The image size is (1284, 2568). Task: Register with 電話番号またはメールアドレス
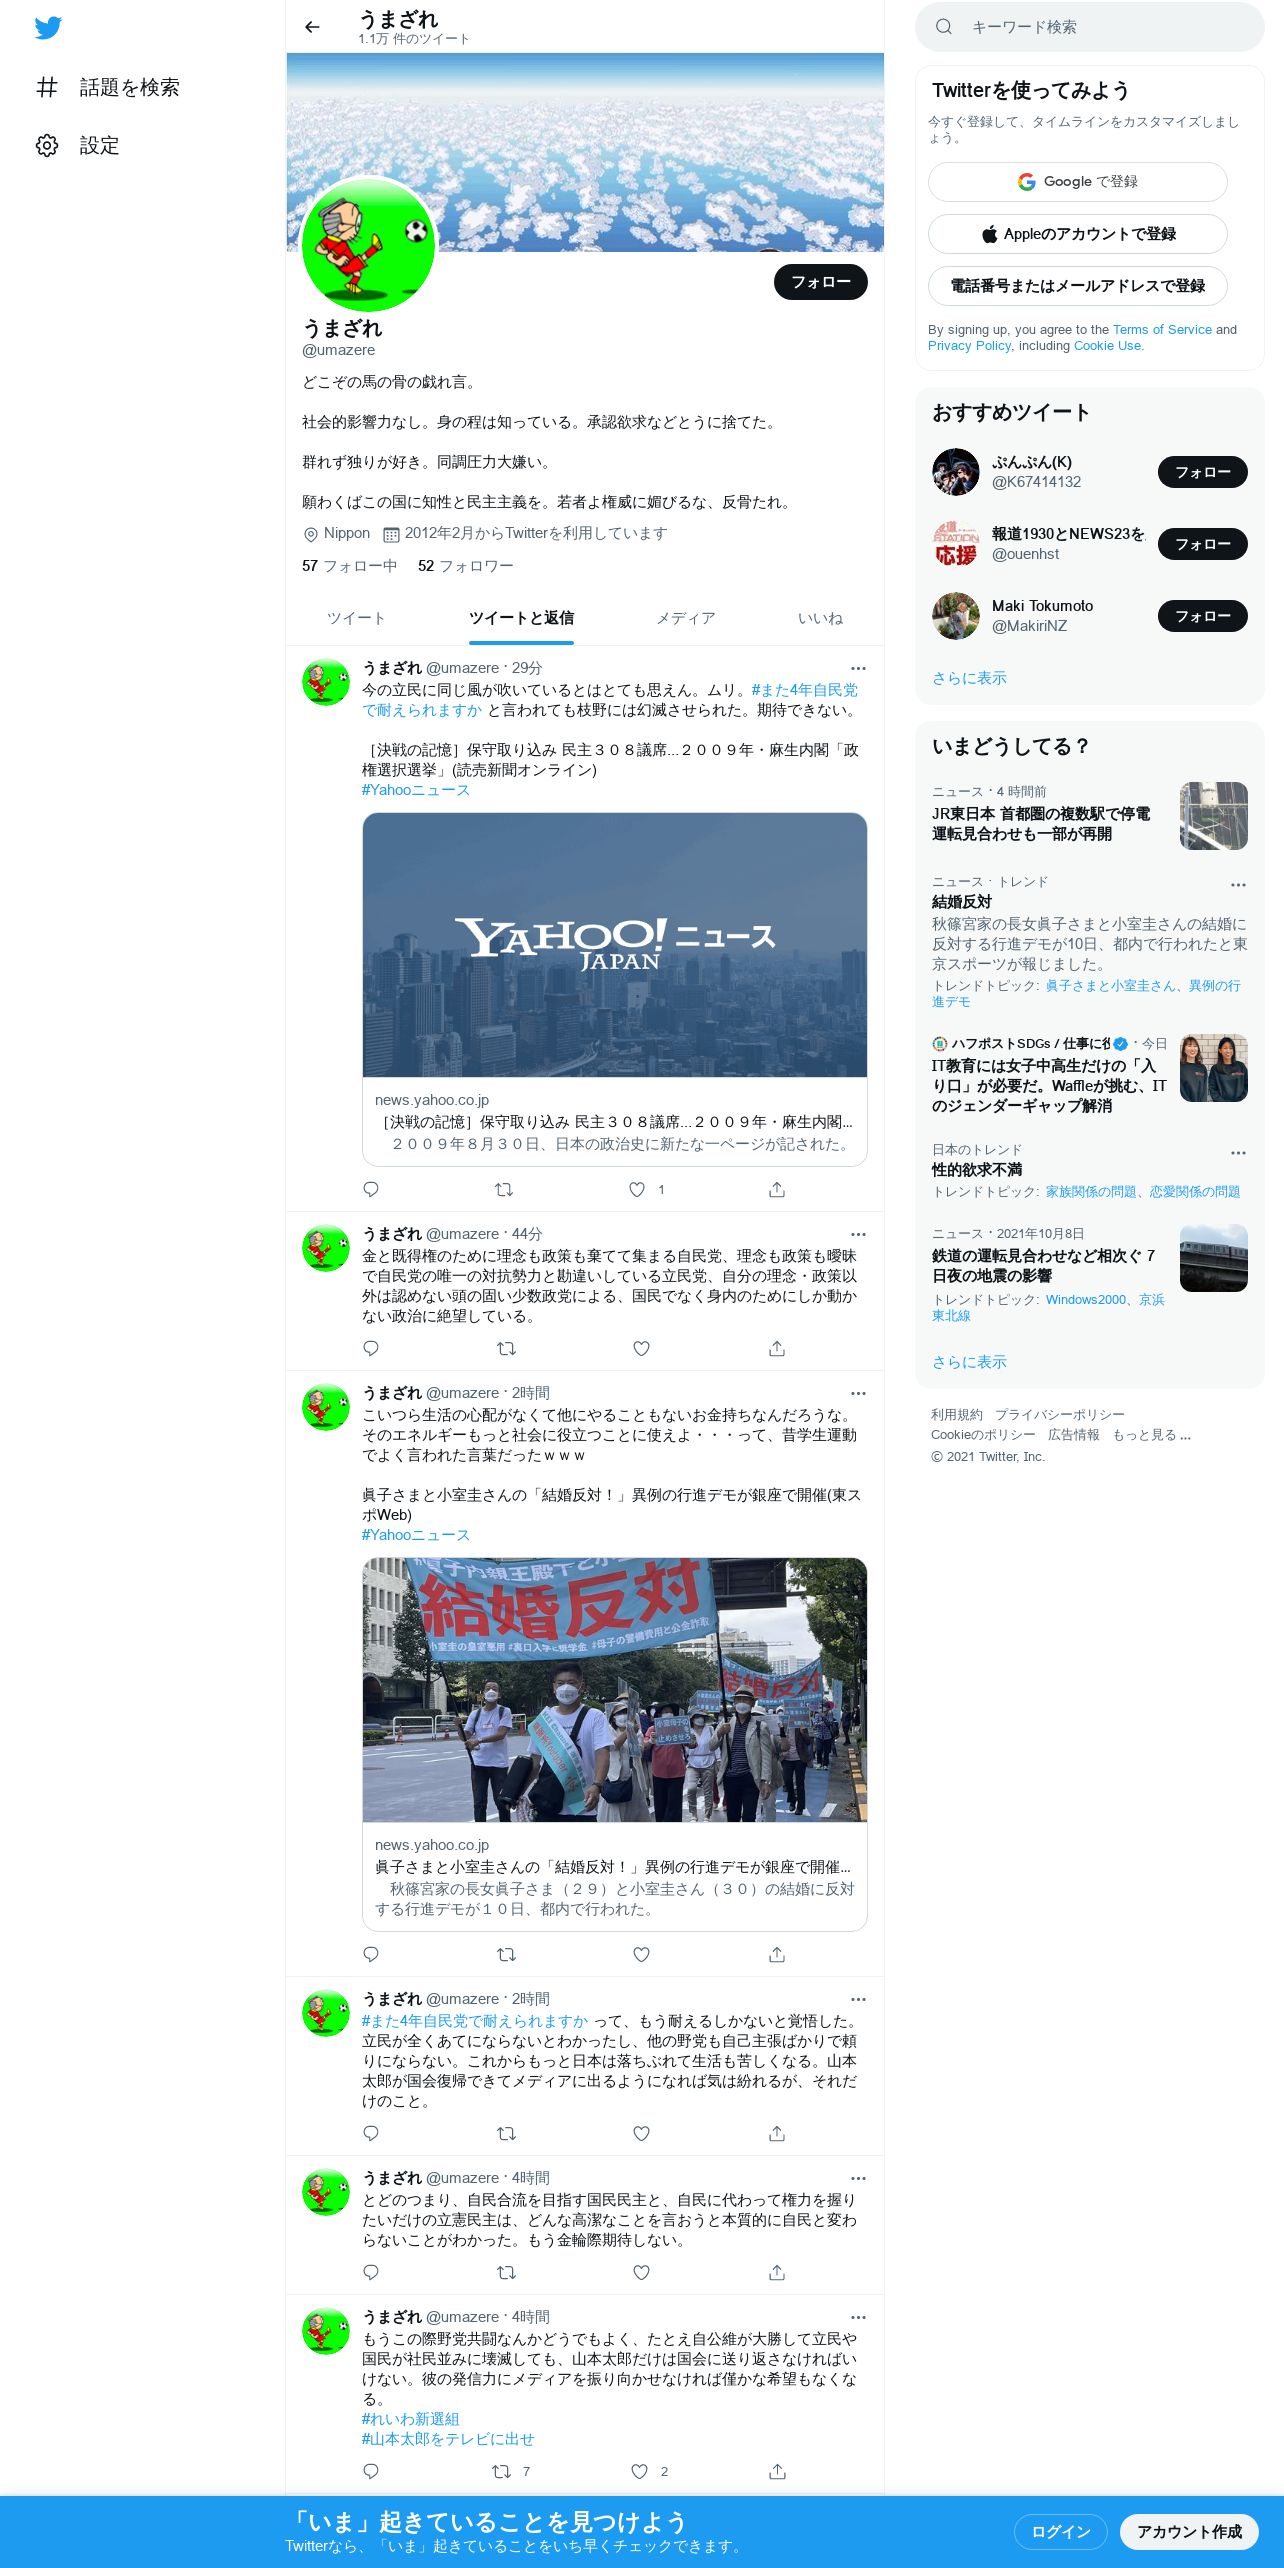1078,286
